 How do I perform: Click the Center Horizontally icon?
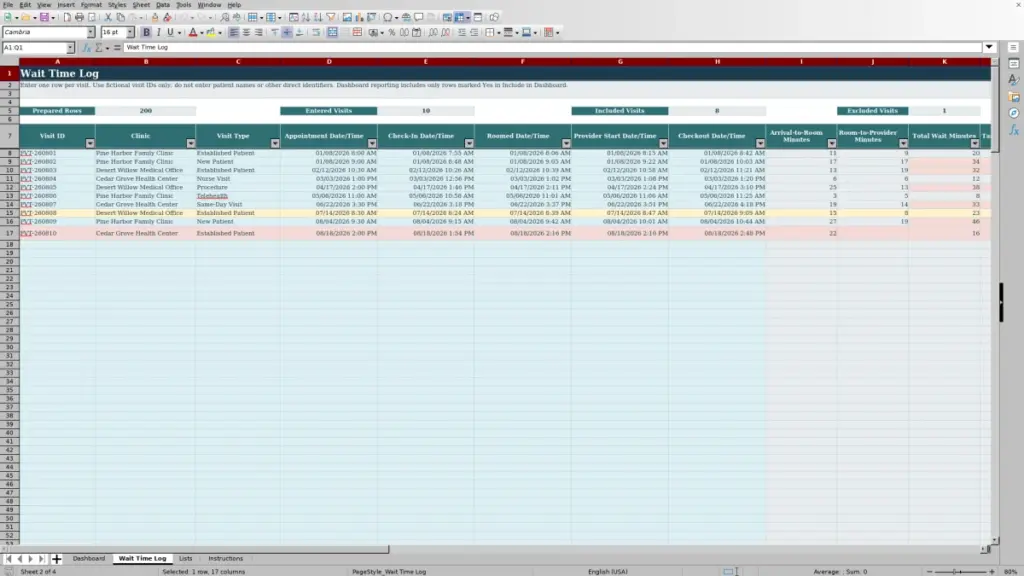point(246,32)
